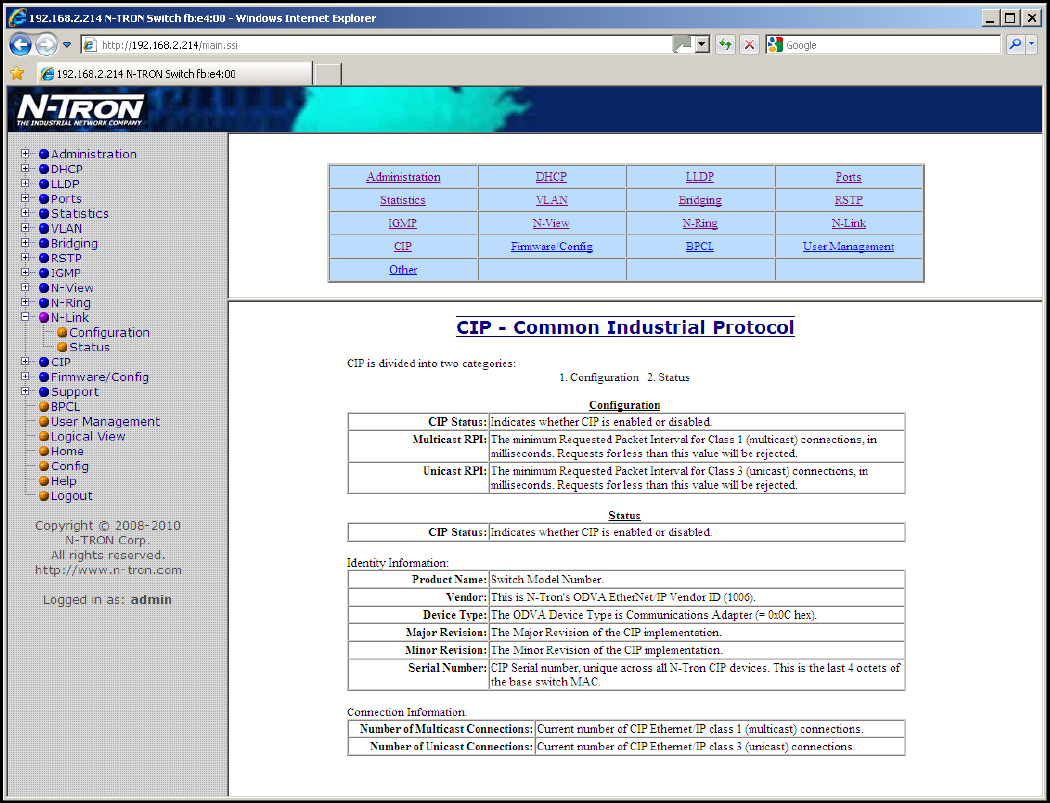Click the Firmware/Config link in table
Image resolution: width=1050 pixels, height=803 pixels.
tap(551, 246)
